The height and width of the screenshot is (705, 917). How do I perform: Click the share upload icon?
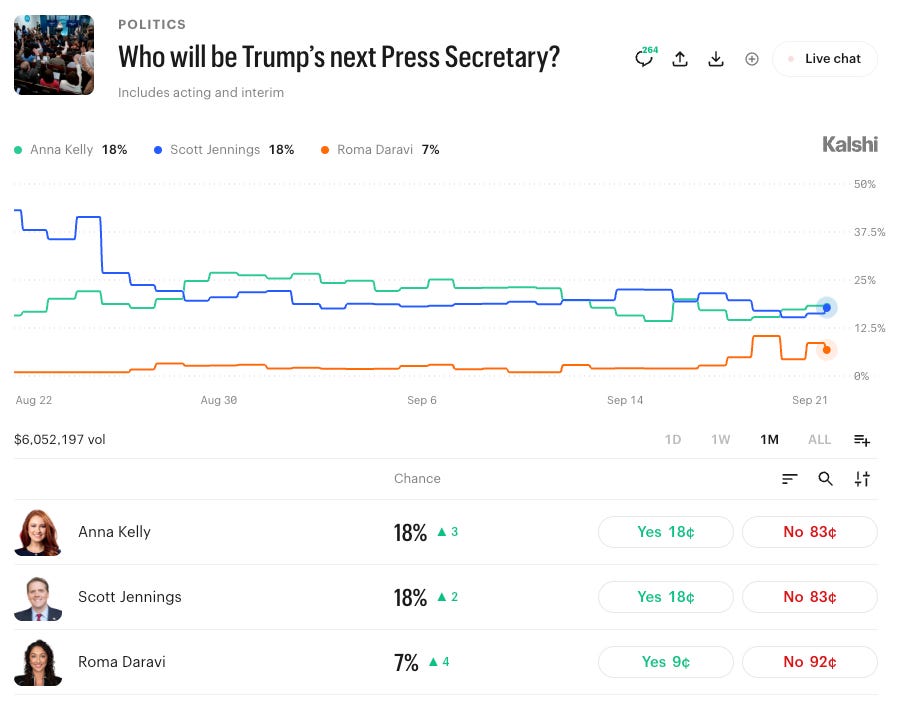coord(680,59)
